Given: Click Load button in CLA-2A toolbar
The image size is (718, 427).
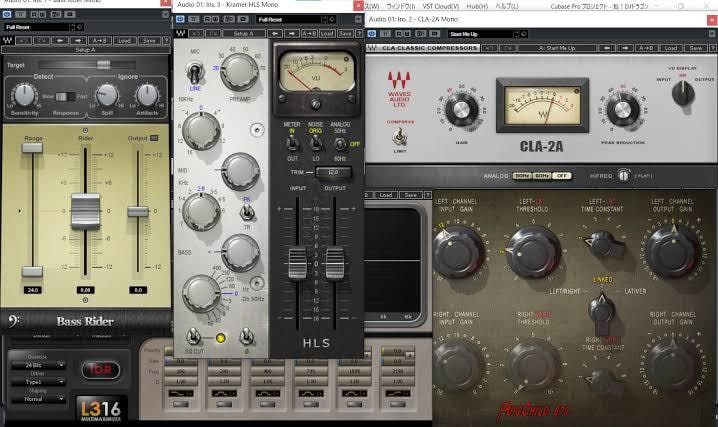Looking at the screenshot, I should [x=671, y=48].
